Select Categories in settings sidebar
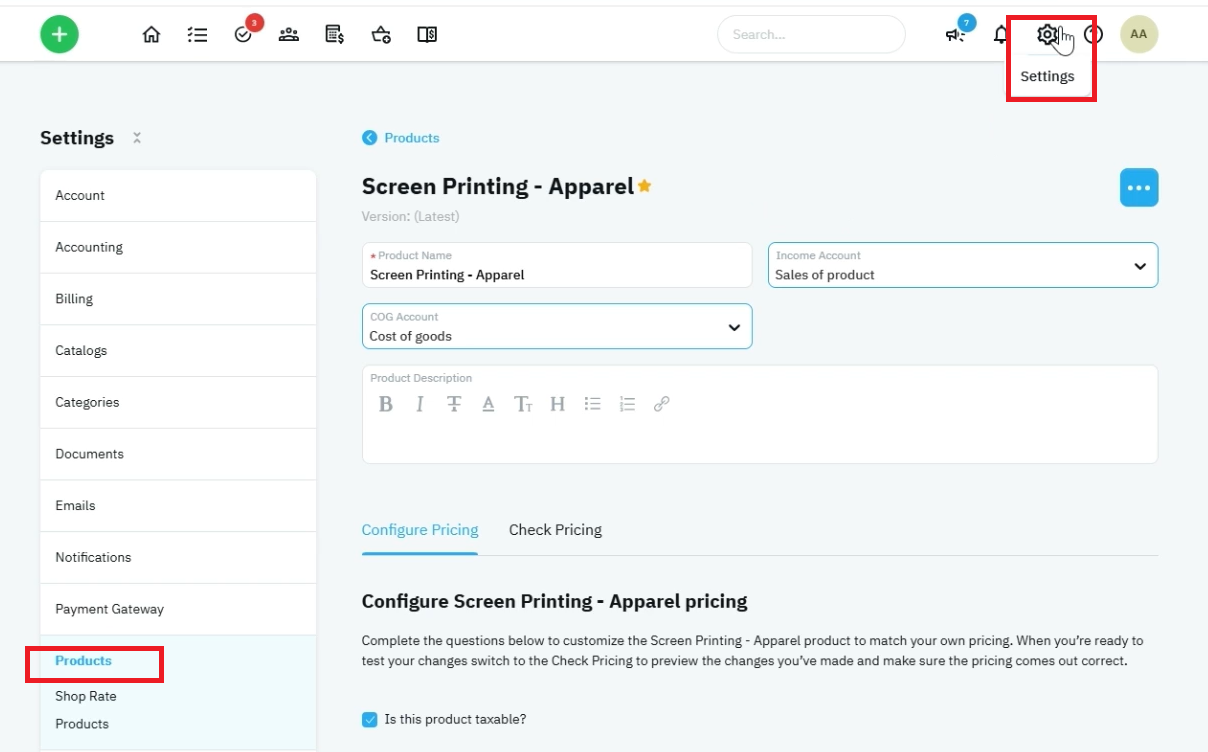 pyautogui.click(x=178, y=402)
